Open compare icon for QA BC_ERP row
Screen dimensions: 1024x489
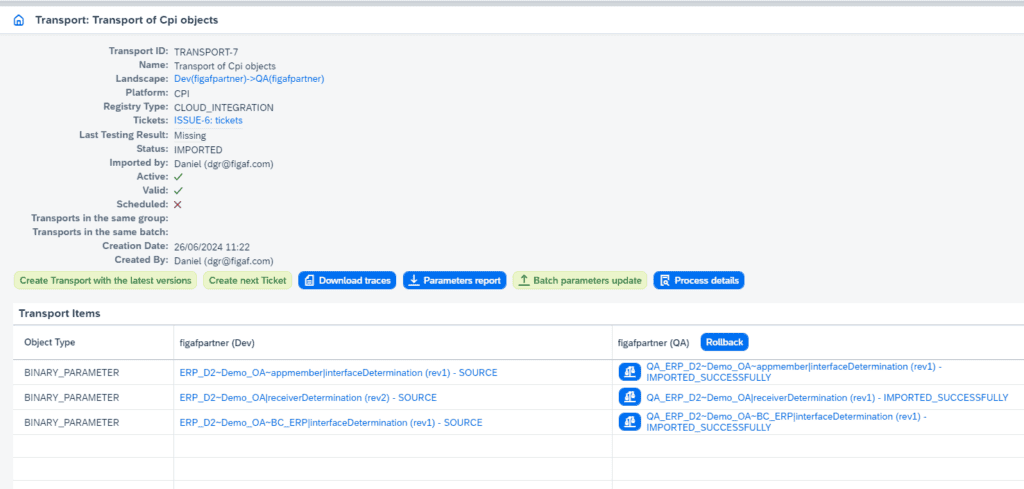pyautogui.click(x=630, y=422)
